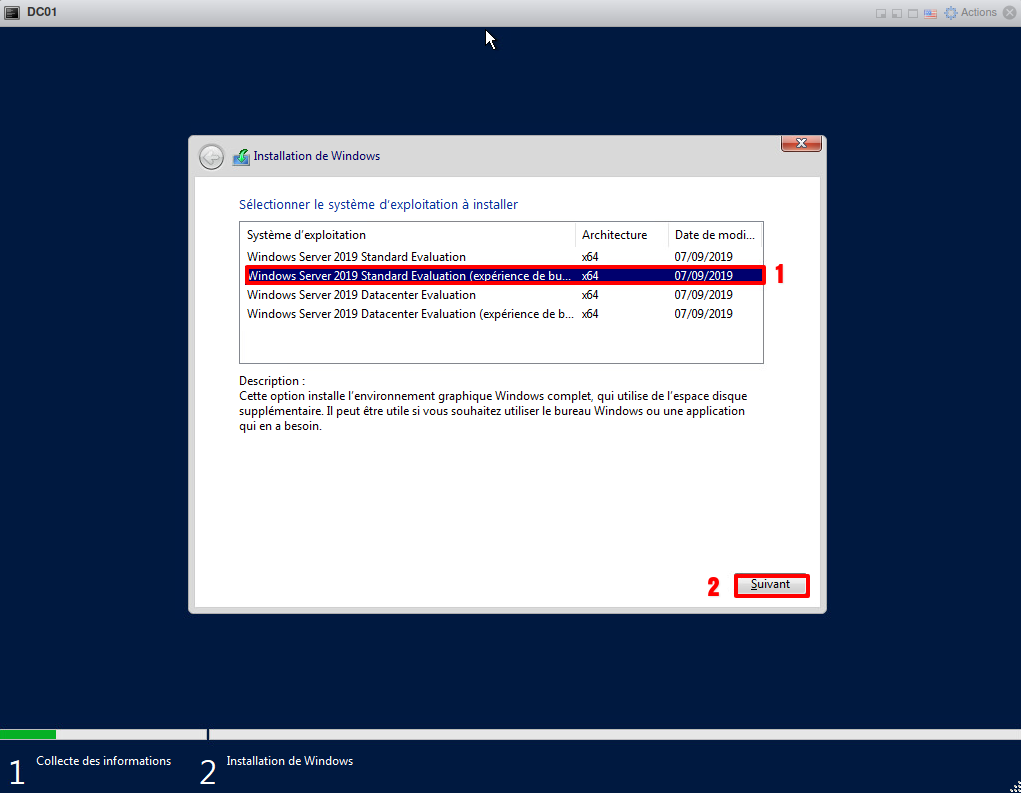Select Windows Server 2019 Standard Evaluation
The width and height of the screenshot is (1021, 793).
pos(356,257)
